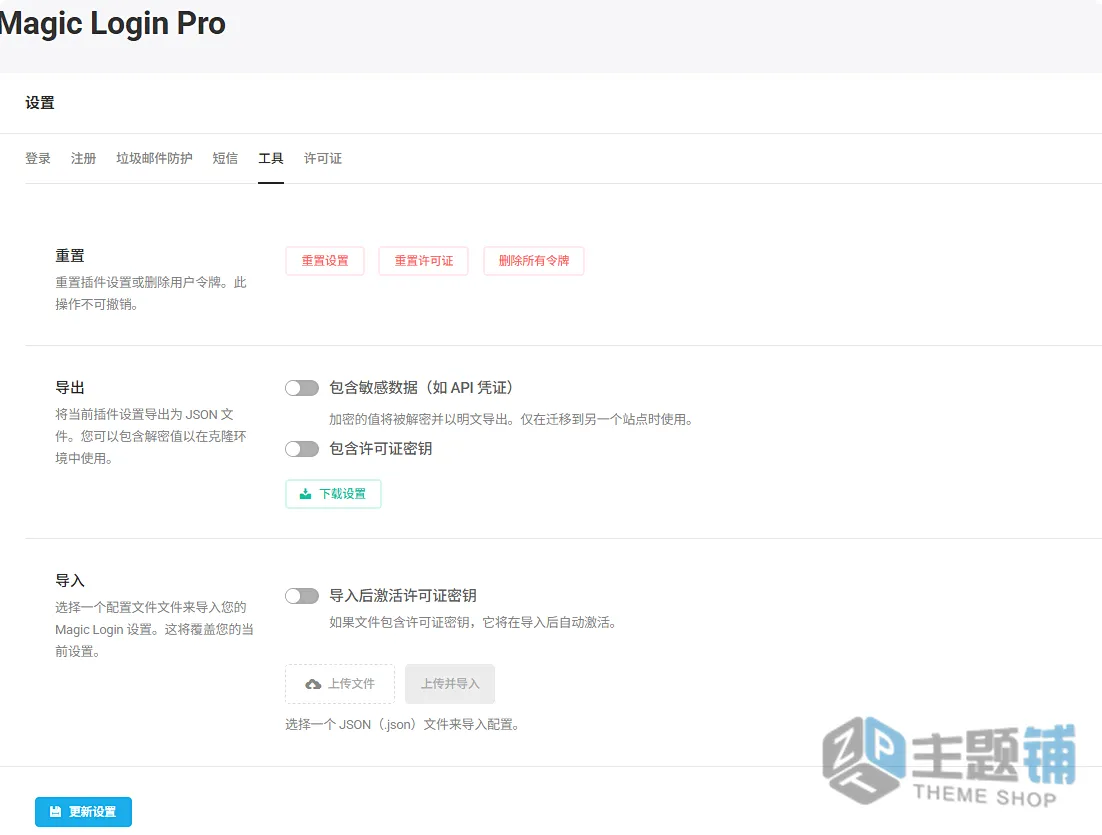Screen dimensions: 1102x835
Task: Select the 工具 tab
Action: (271, 158)
